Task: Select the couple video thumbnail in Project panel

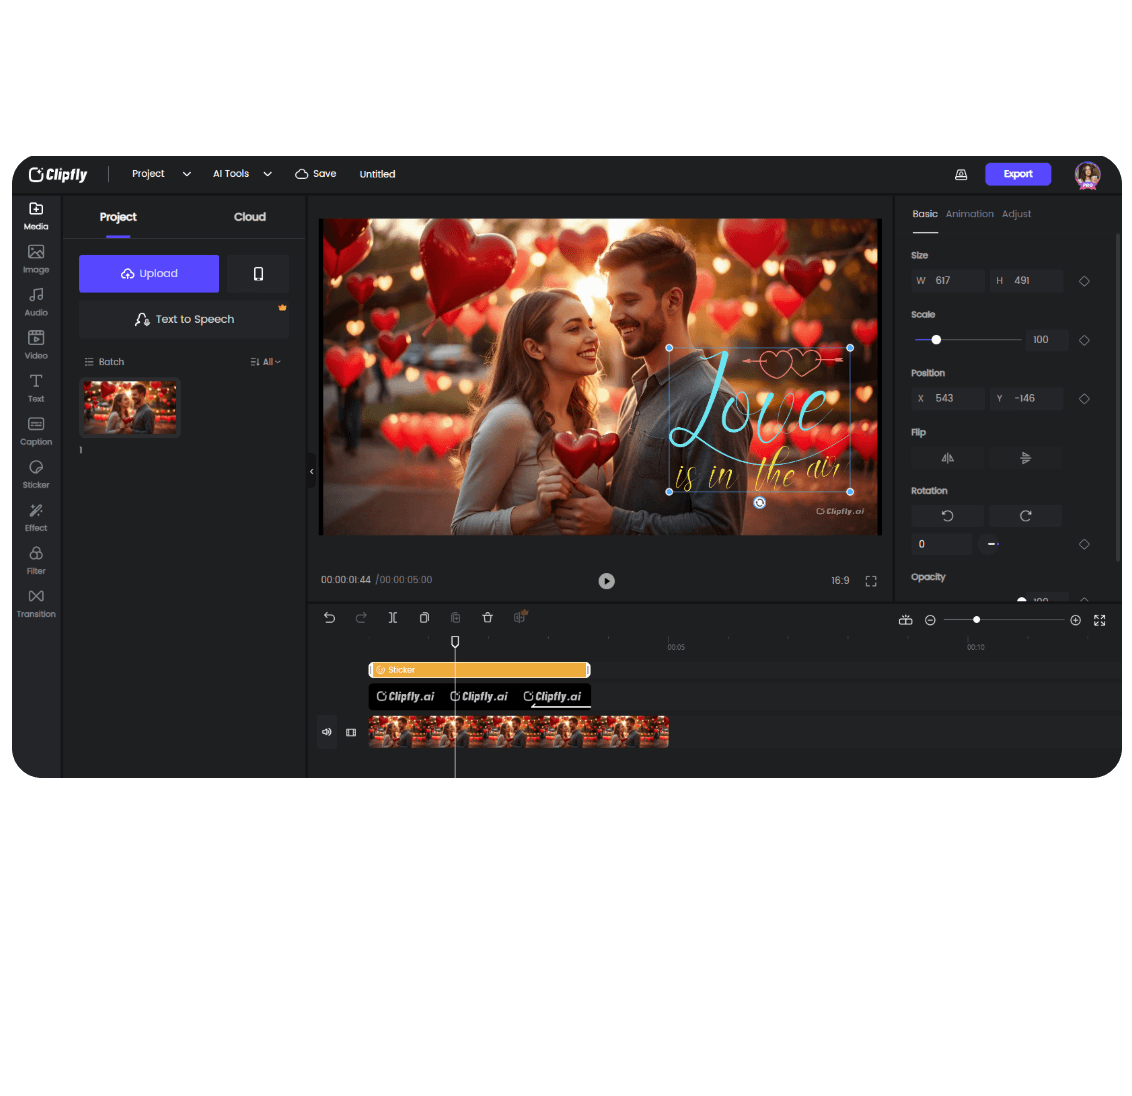Action: tap(129, 406)
